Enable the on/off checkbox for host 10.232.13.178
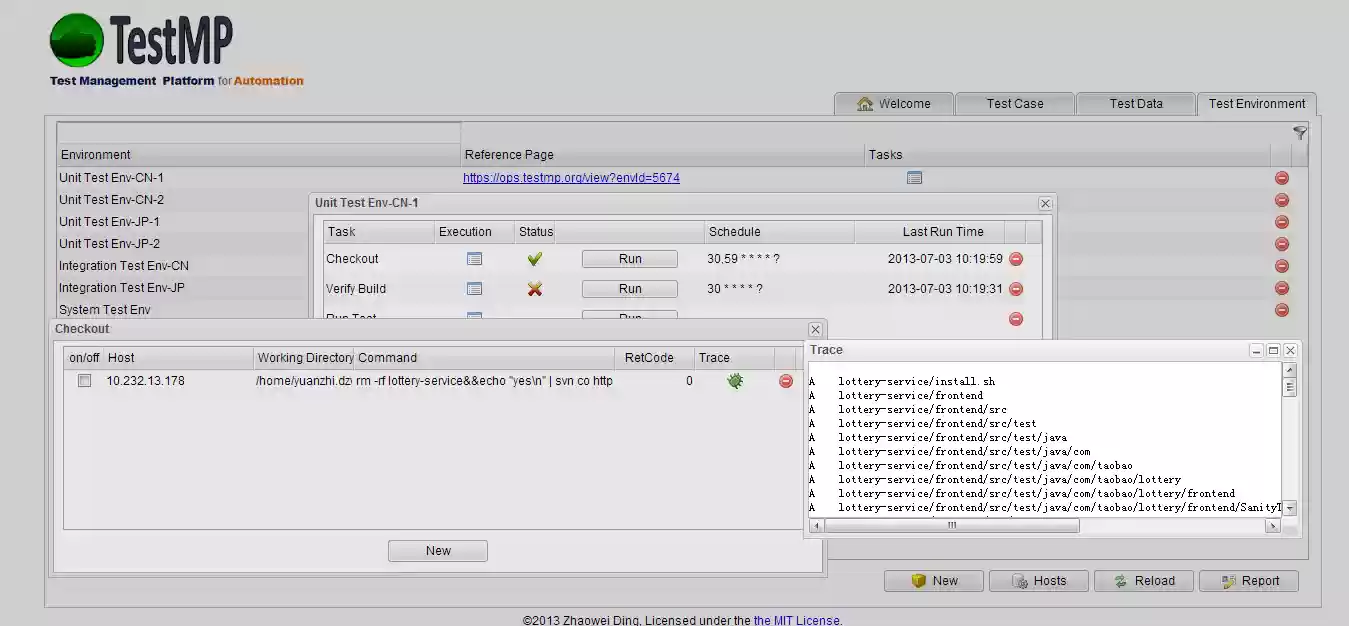 (84, 381)
